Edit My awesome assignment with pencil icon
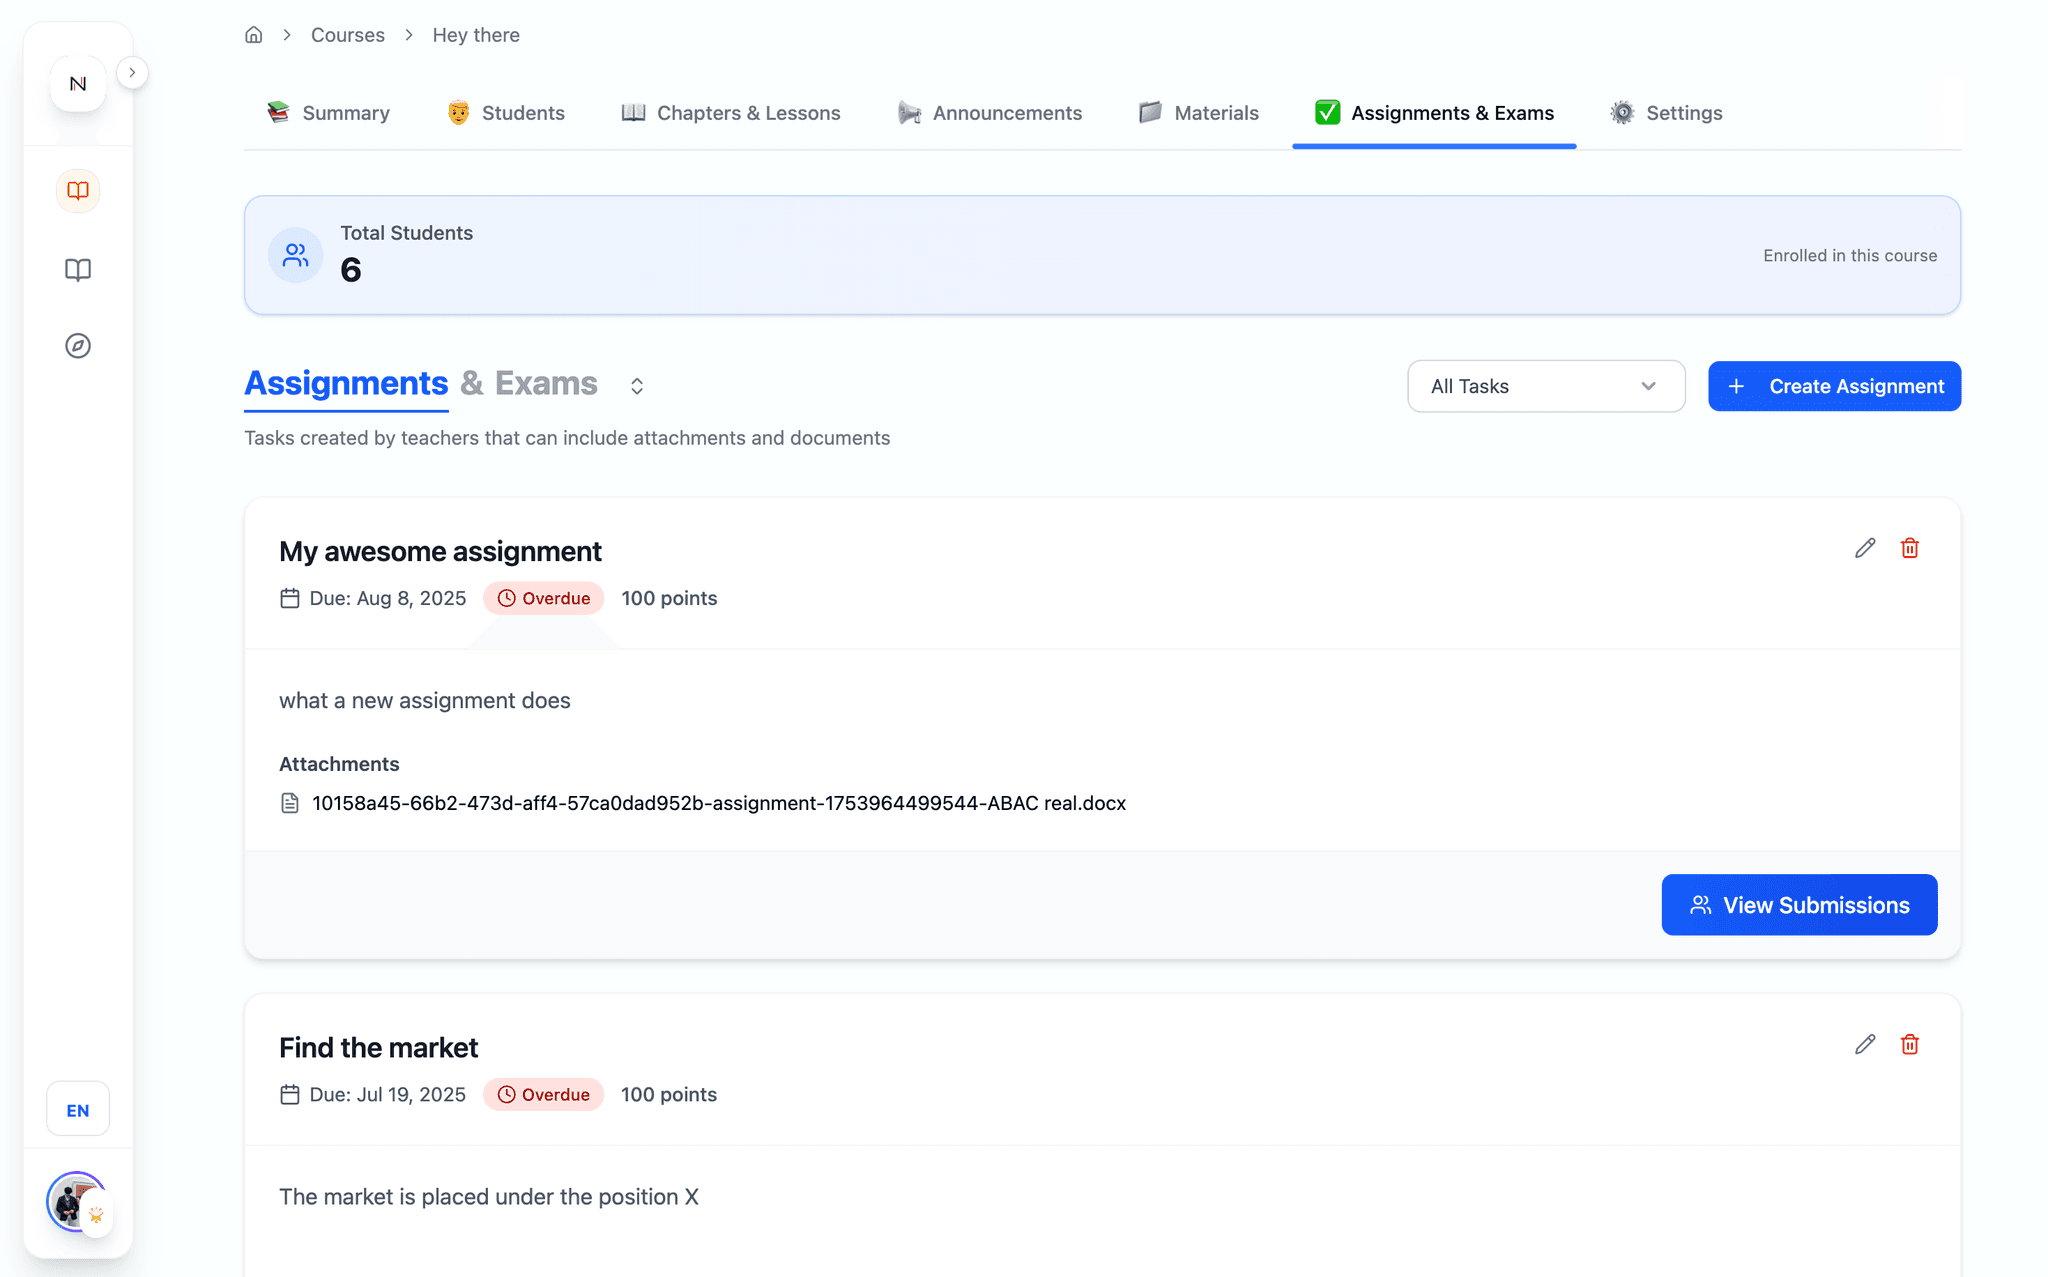The height and width of the screenshot is (1277, 2048). pyautogui.click(x=1865, y=548)
